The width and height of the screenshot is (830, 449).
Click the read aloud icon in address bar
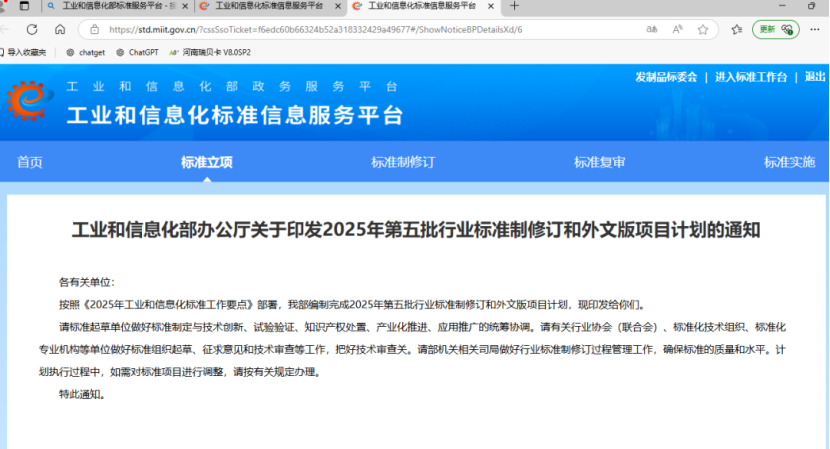[x=678, y=30]
